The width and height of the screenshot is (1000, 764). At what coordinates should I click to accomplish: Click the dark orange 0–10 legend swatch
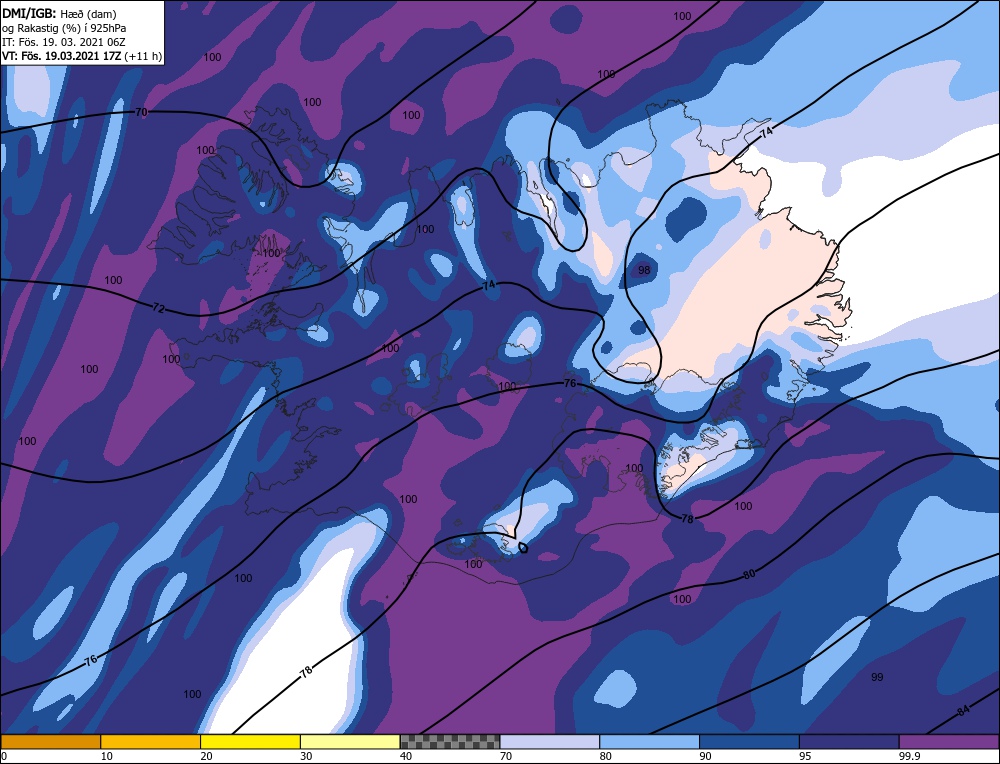[50, 741]
